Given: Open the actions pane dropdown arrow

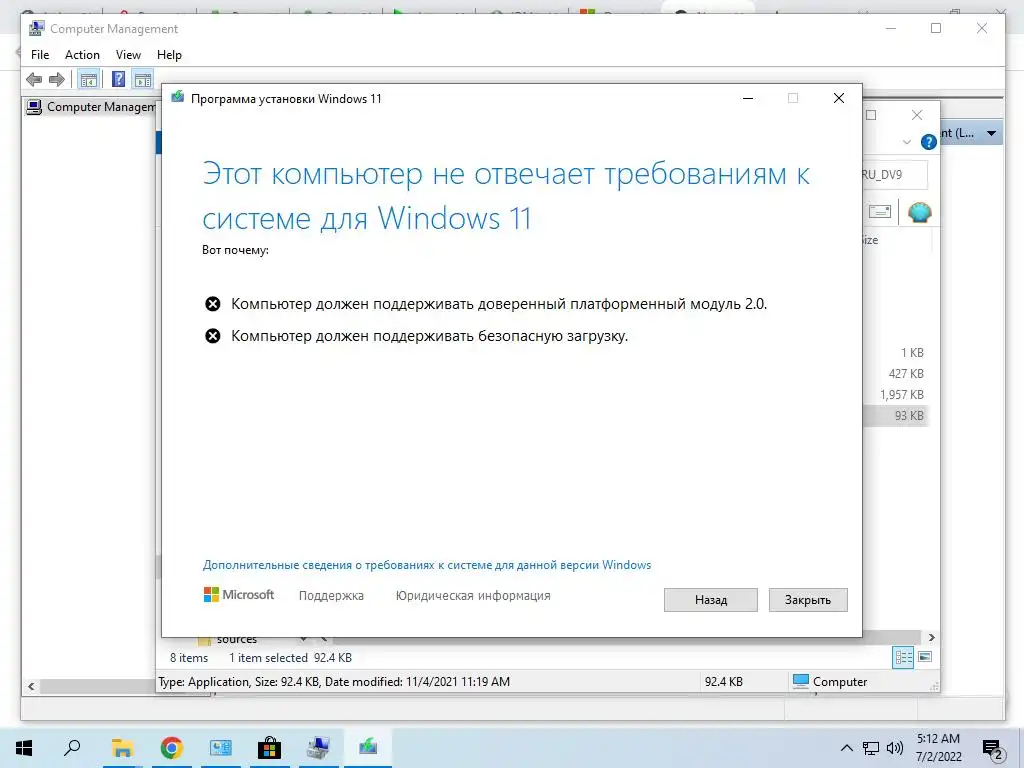Looking at the screenshot, I should click(x=991, y=133).
